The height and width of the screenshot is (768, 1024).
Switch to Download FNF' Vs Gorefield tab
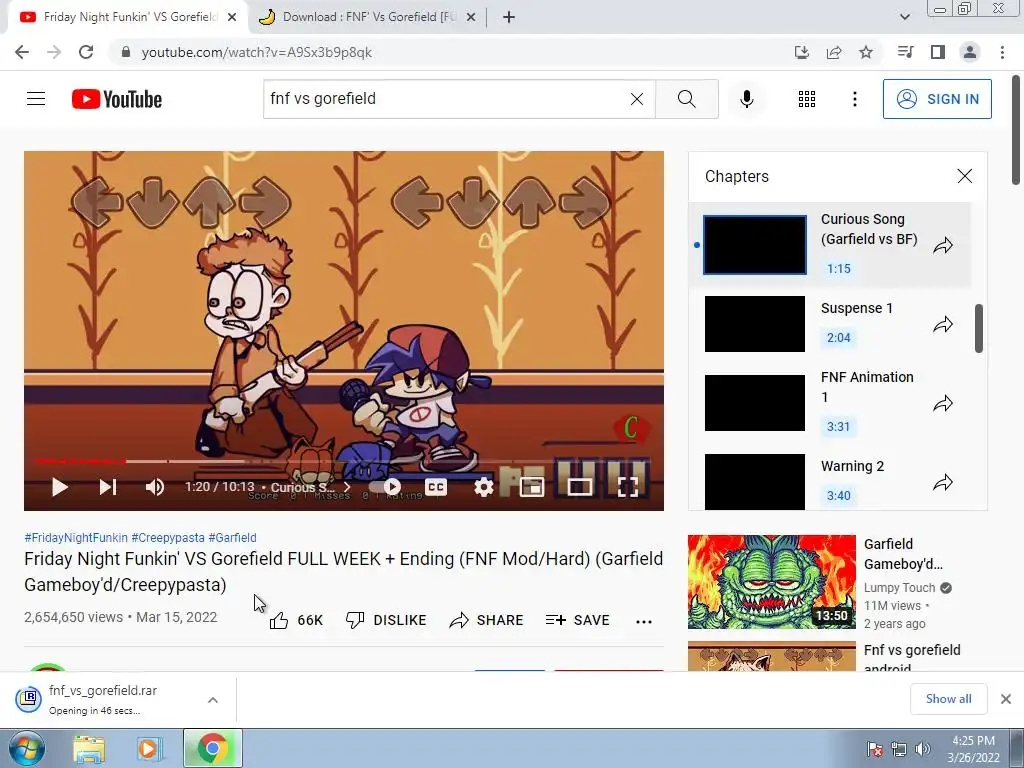pos(368,17)
